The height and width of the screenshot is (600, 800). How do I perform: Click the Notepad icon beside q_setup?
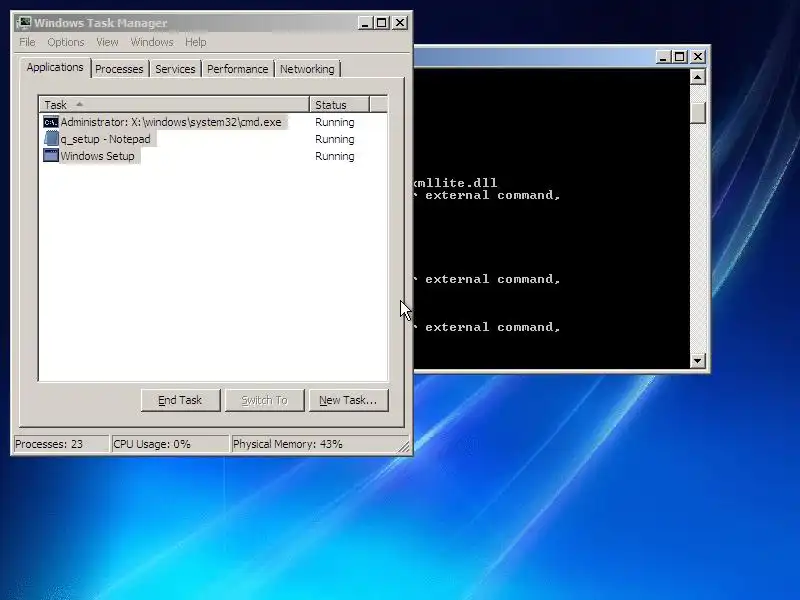pyautogui.click(x=51, y=139)
